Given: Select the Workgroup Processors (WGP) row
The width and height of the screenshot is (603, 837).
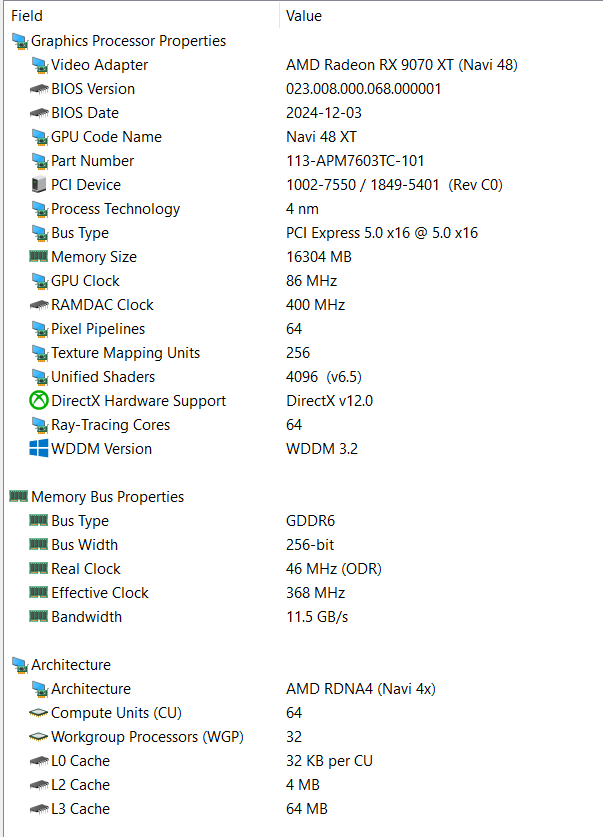Looking at the screenshot, I should click(x=147, y=737).
